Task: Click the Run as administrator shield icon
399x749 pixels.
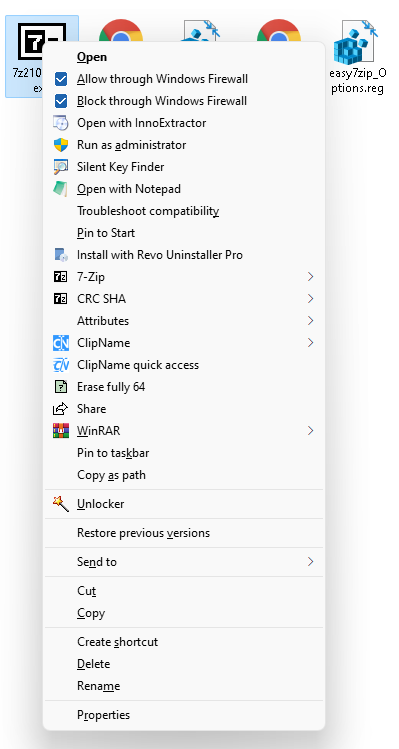Action: [61, 145]
